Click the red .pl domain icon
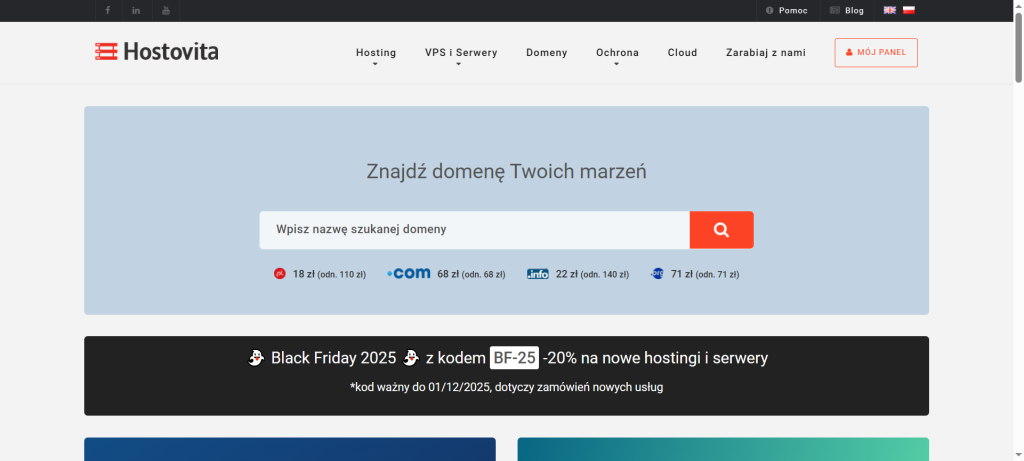The image size is (1024, 461). (280, 273)
